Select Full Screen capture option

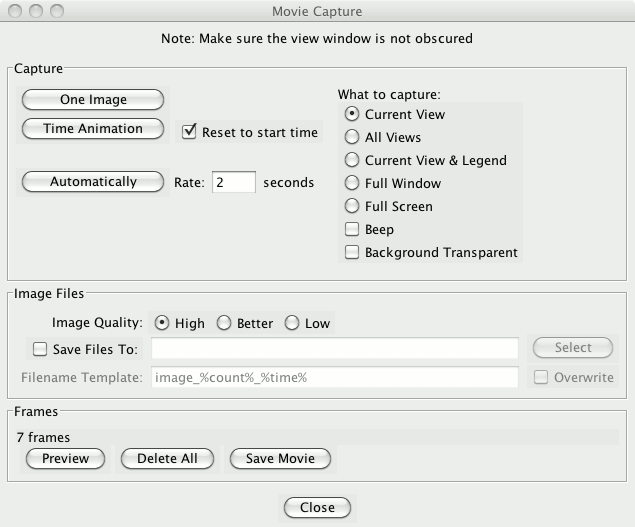tap(352, 206)
